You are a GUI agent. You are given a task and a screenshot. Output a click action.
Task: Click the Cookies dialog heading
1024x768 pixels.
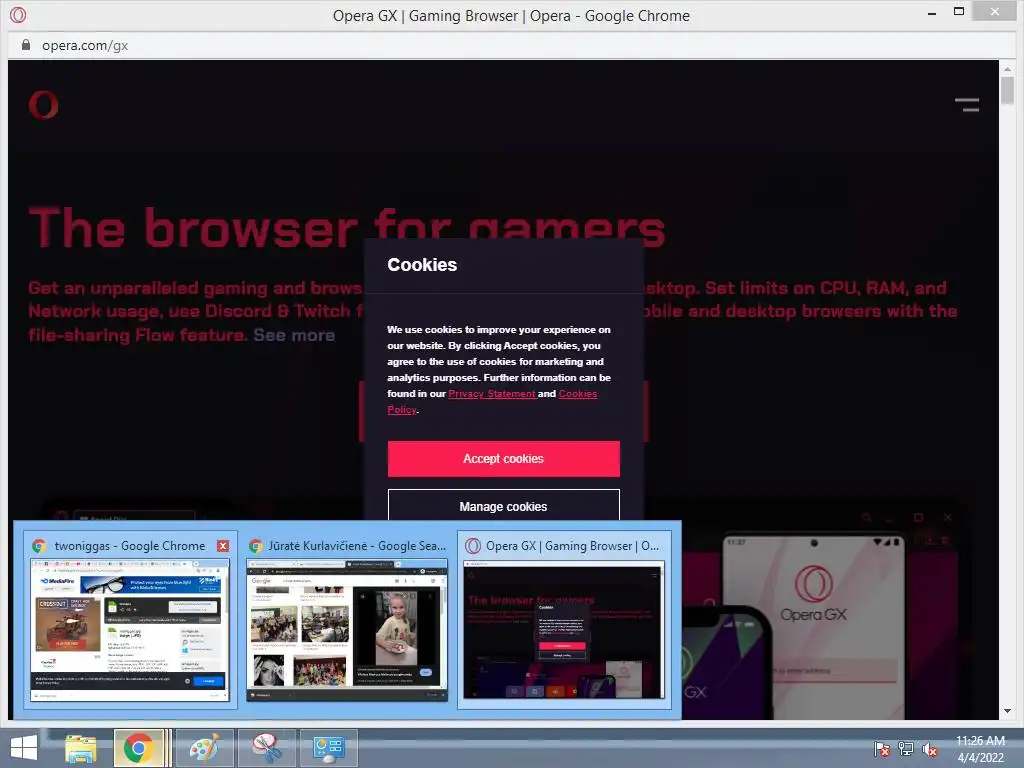pos(422,264)
